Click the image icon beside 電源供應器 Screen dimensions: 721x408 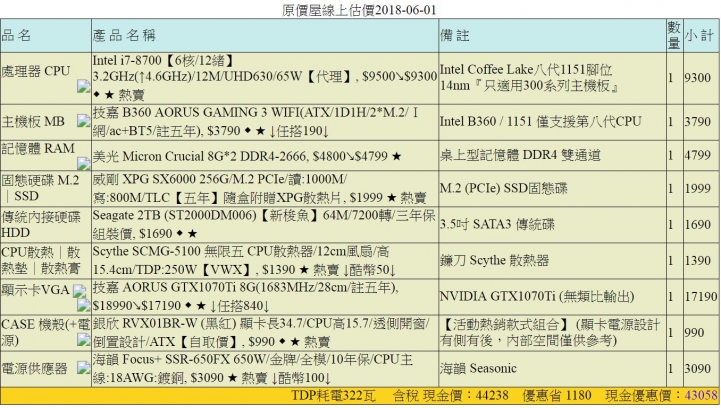tap(83, 368)
